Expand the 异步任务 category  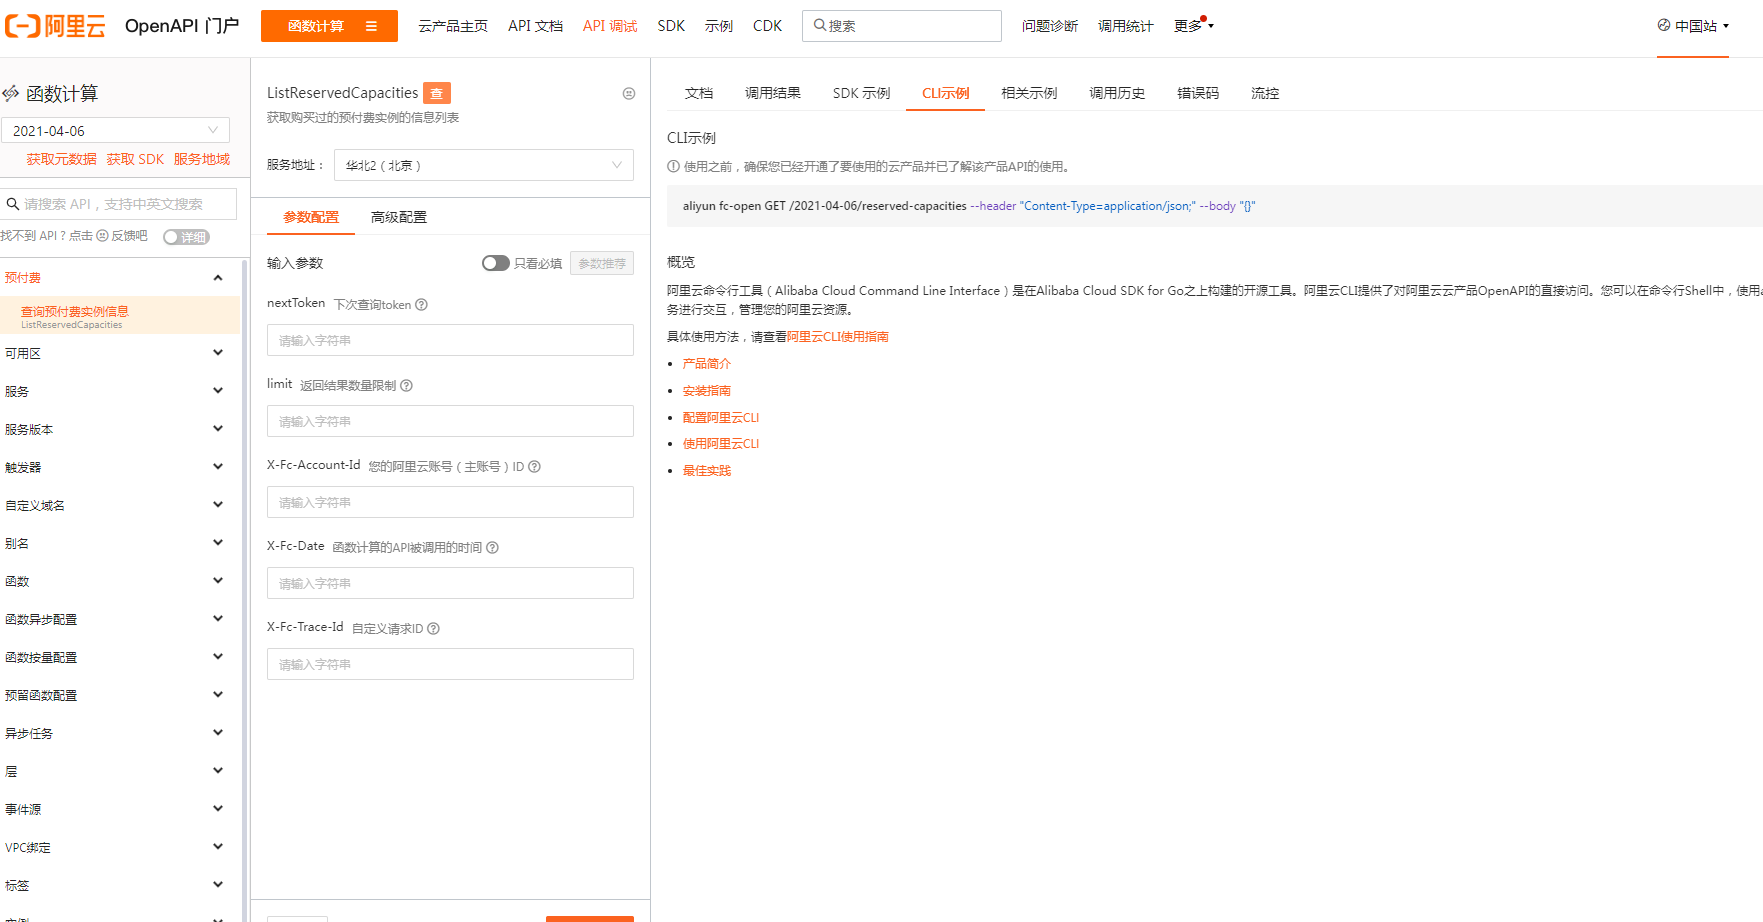click(218, 733)
